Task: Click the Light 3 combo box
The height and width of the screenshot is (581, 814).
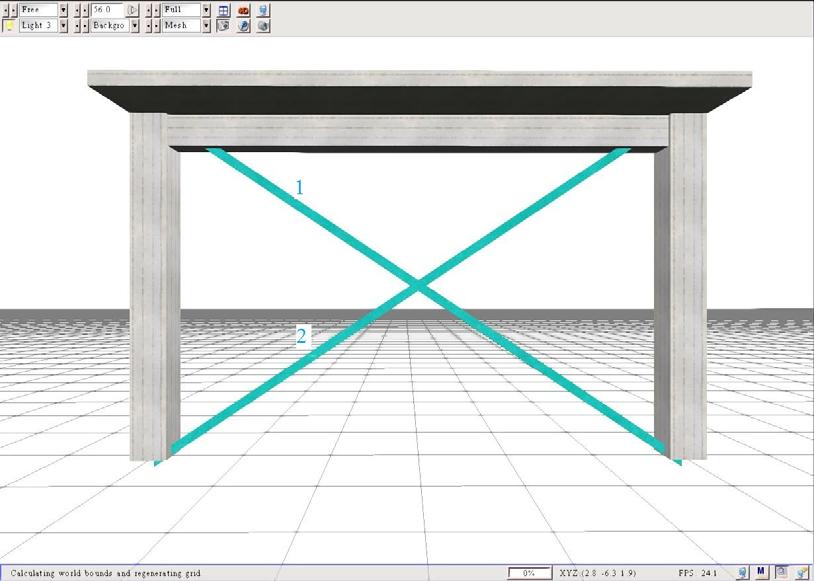Action: (x=38, y=25)
